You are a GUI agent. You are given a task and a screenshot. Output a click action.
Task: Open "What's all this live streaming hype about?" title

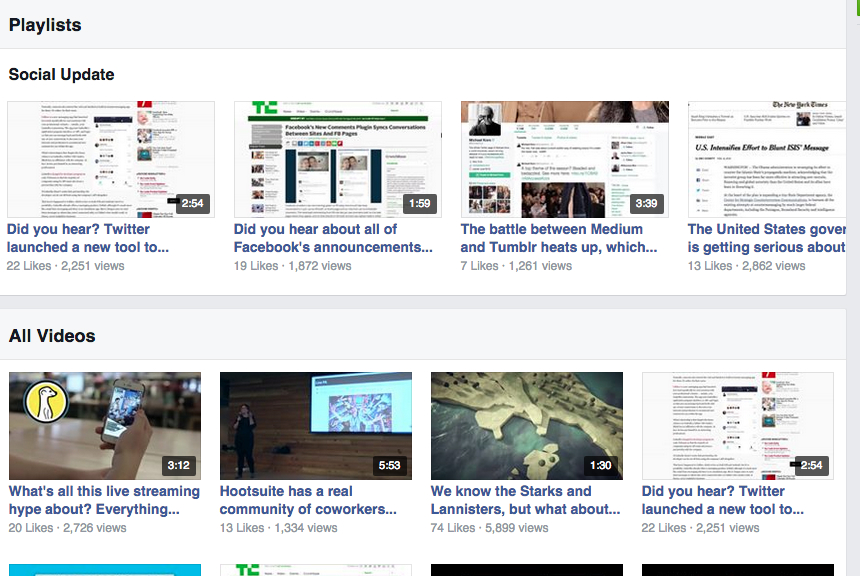104,500
